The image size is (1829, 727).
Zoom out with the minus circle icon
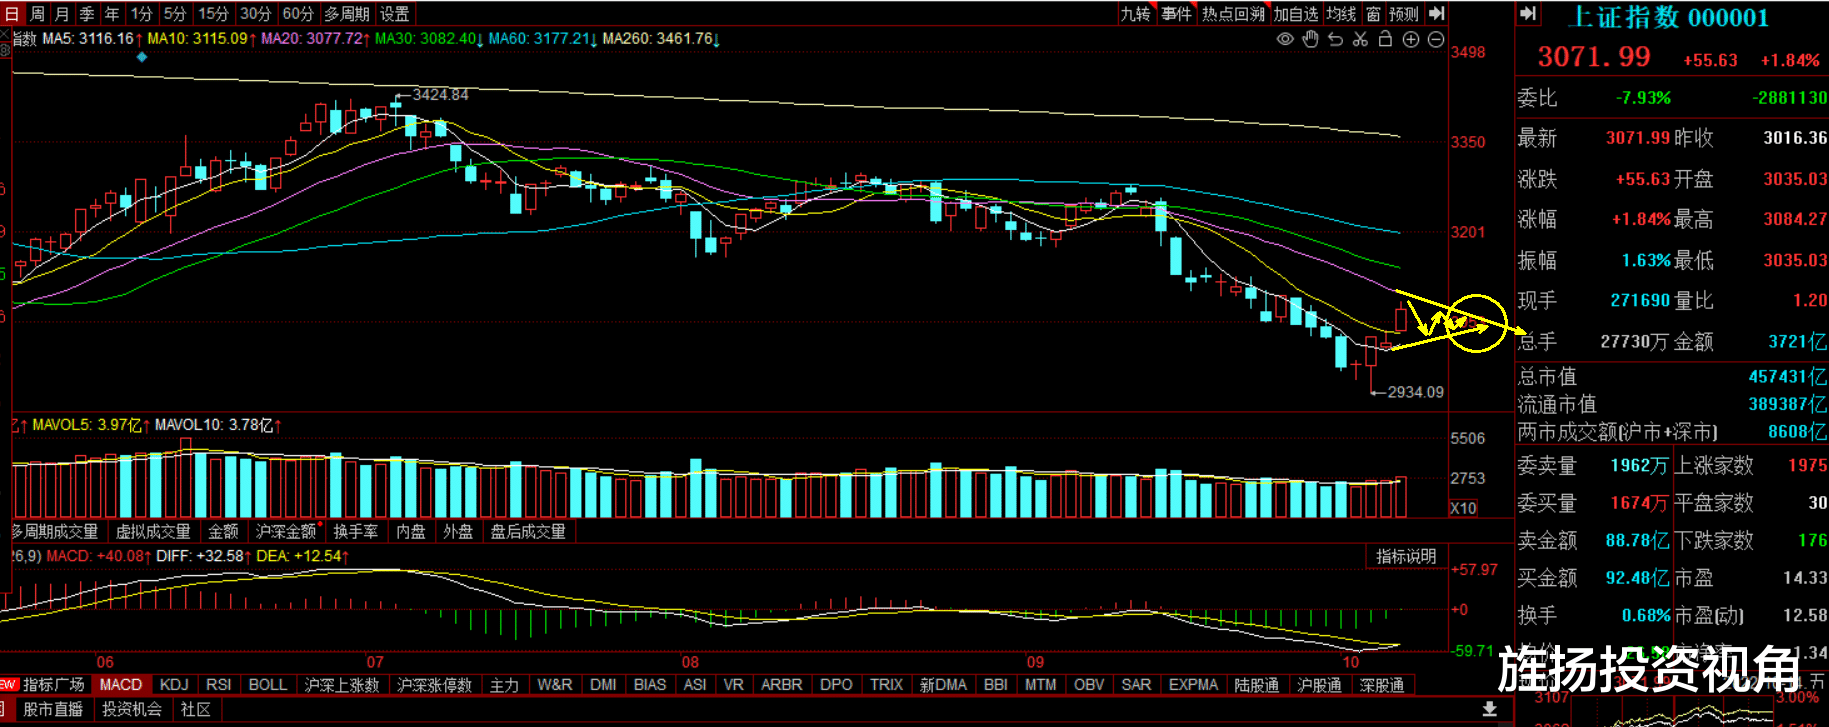coord(1436,39)
